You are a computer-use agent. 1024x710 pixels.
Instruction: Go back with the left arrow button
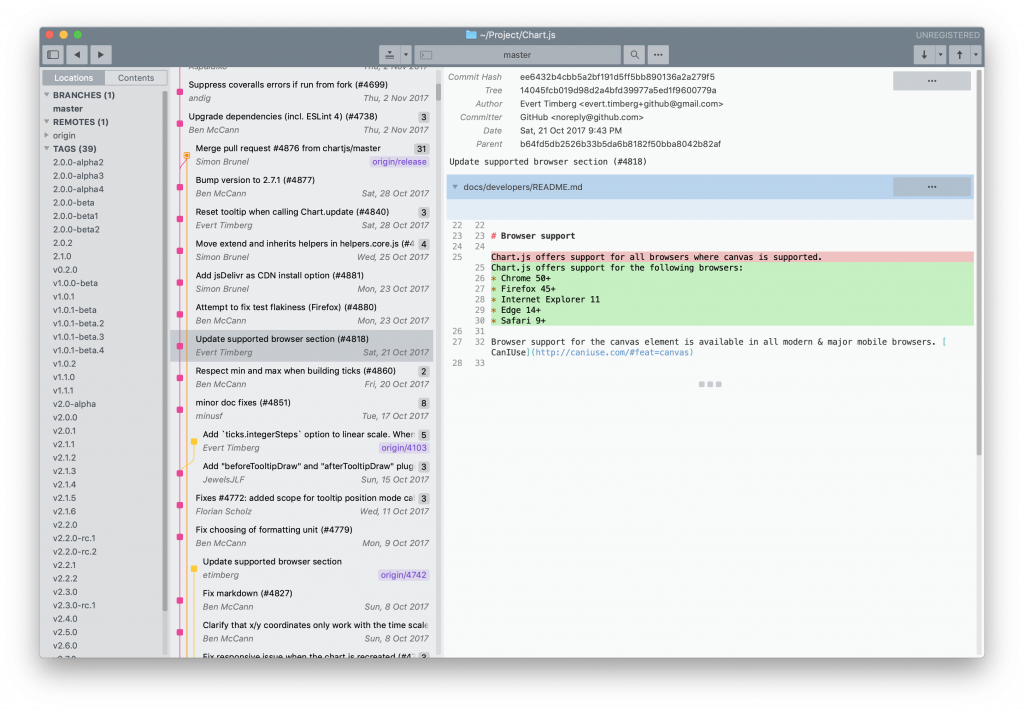[x=77, y=55]
